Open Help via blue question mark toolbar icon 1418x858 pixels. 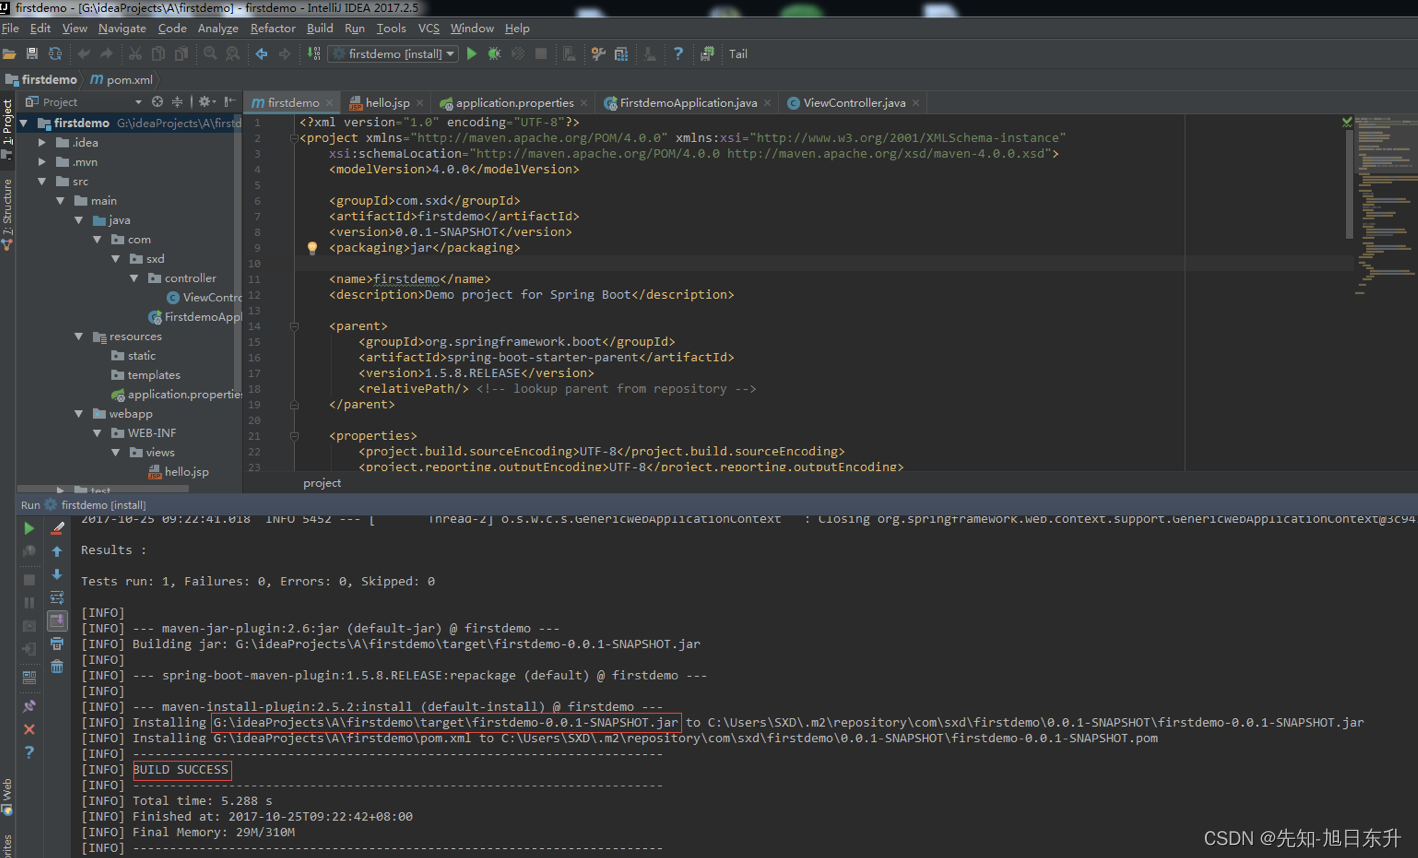coord(678,54)
